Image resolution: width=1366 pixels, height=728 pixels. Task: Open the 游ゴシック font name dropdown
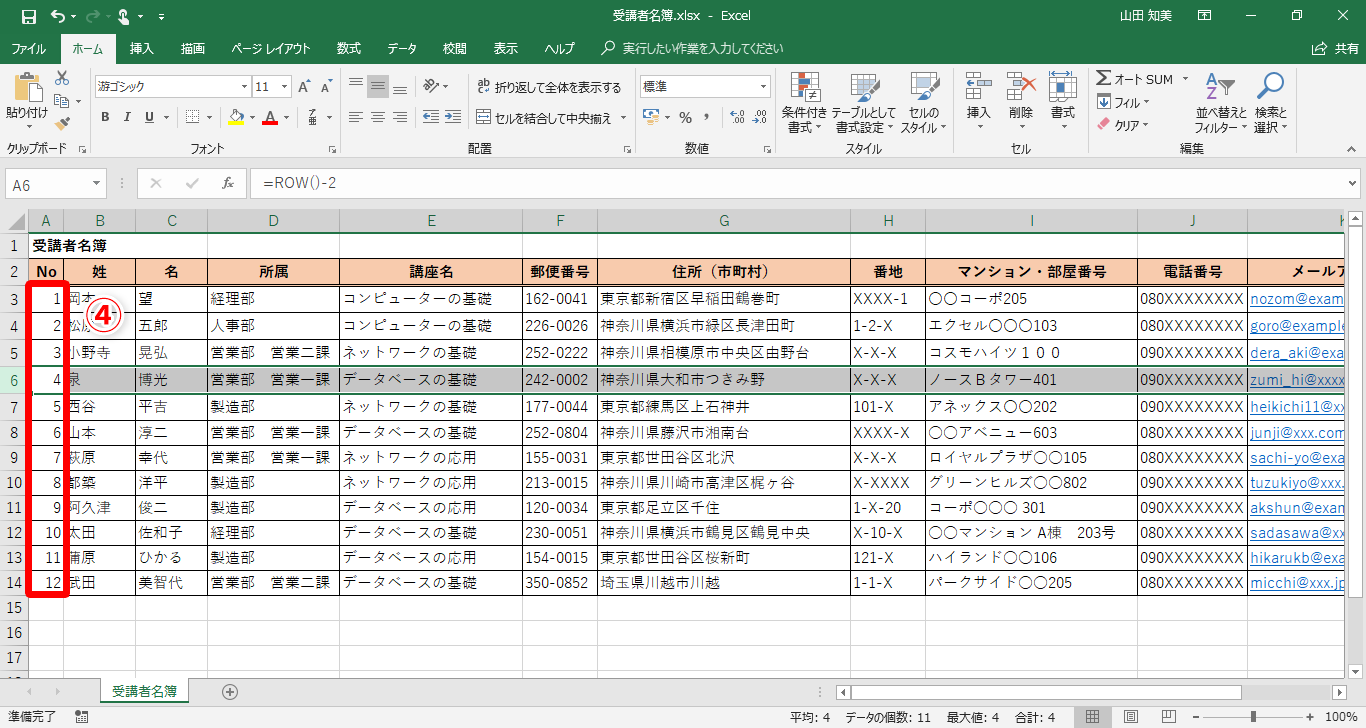tap(244, 87)
